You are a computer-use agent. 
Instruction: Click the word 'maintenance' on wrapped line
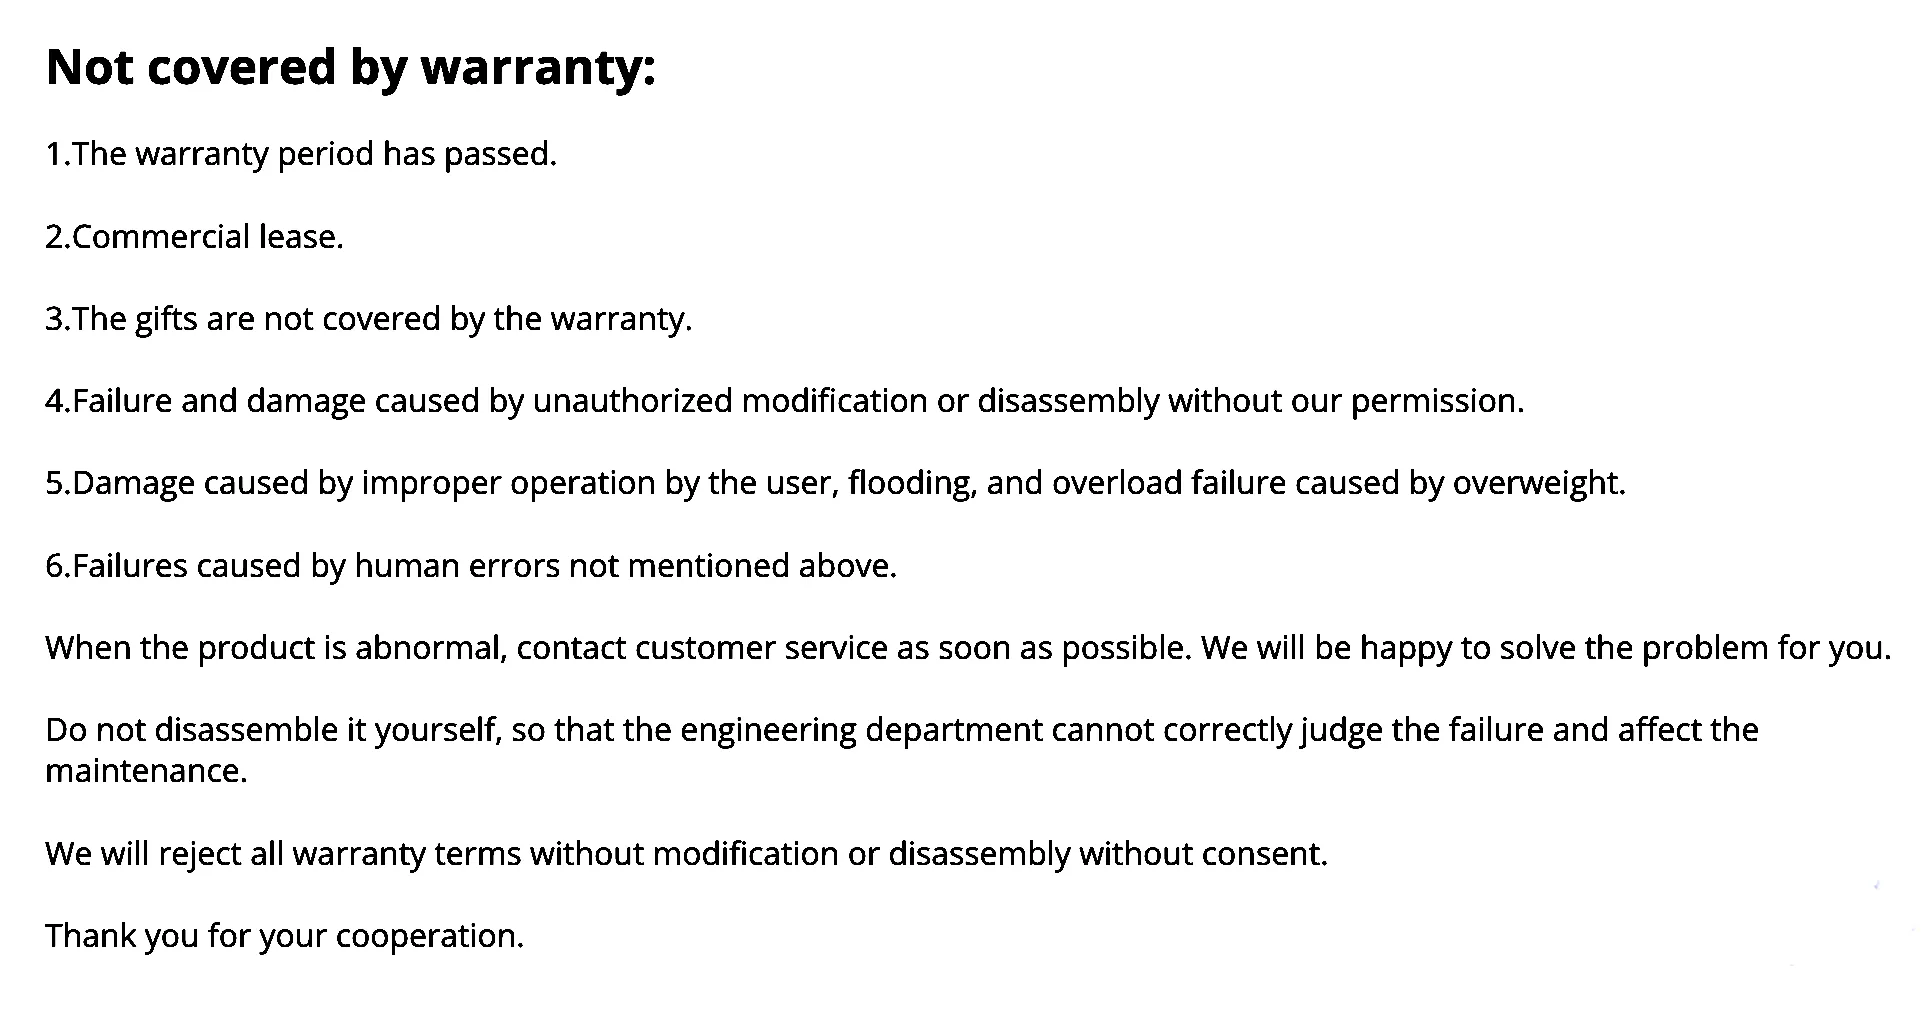point(146,771)
